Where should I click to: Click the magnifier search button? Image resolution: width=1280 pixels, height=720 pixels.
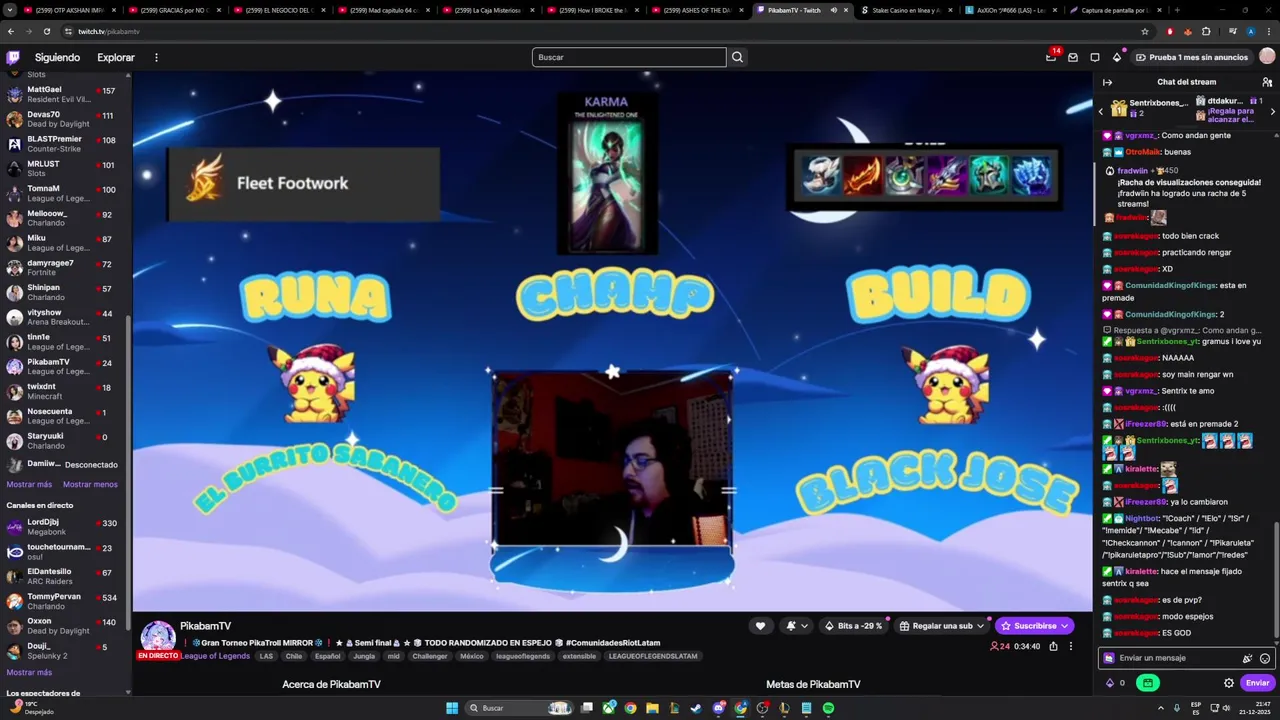[737, 57]
